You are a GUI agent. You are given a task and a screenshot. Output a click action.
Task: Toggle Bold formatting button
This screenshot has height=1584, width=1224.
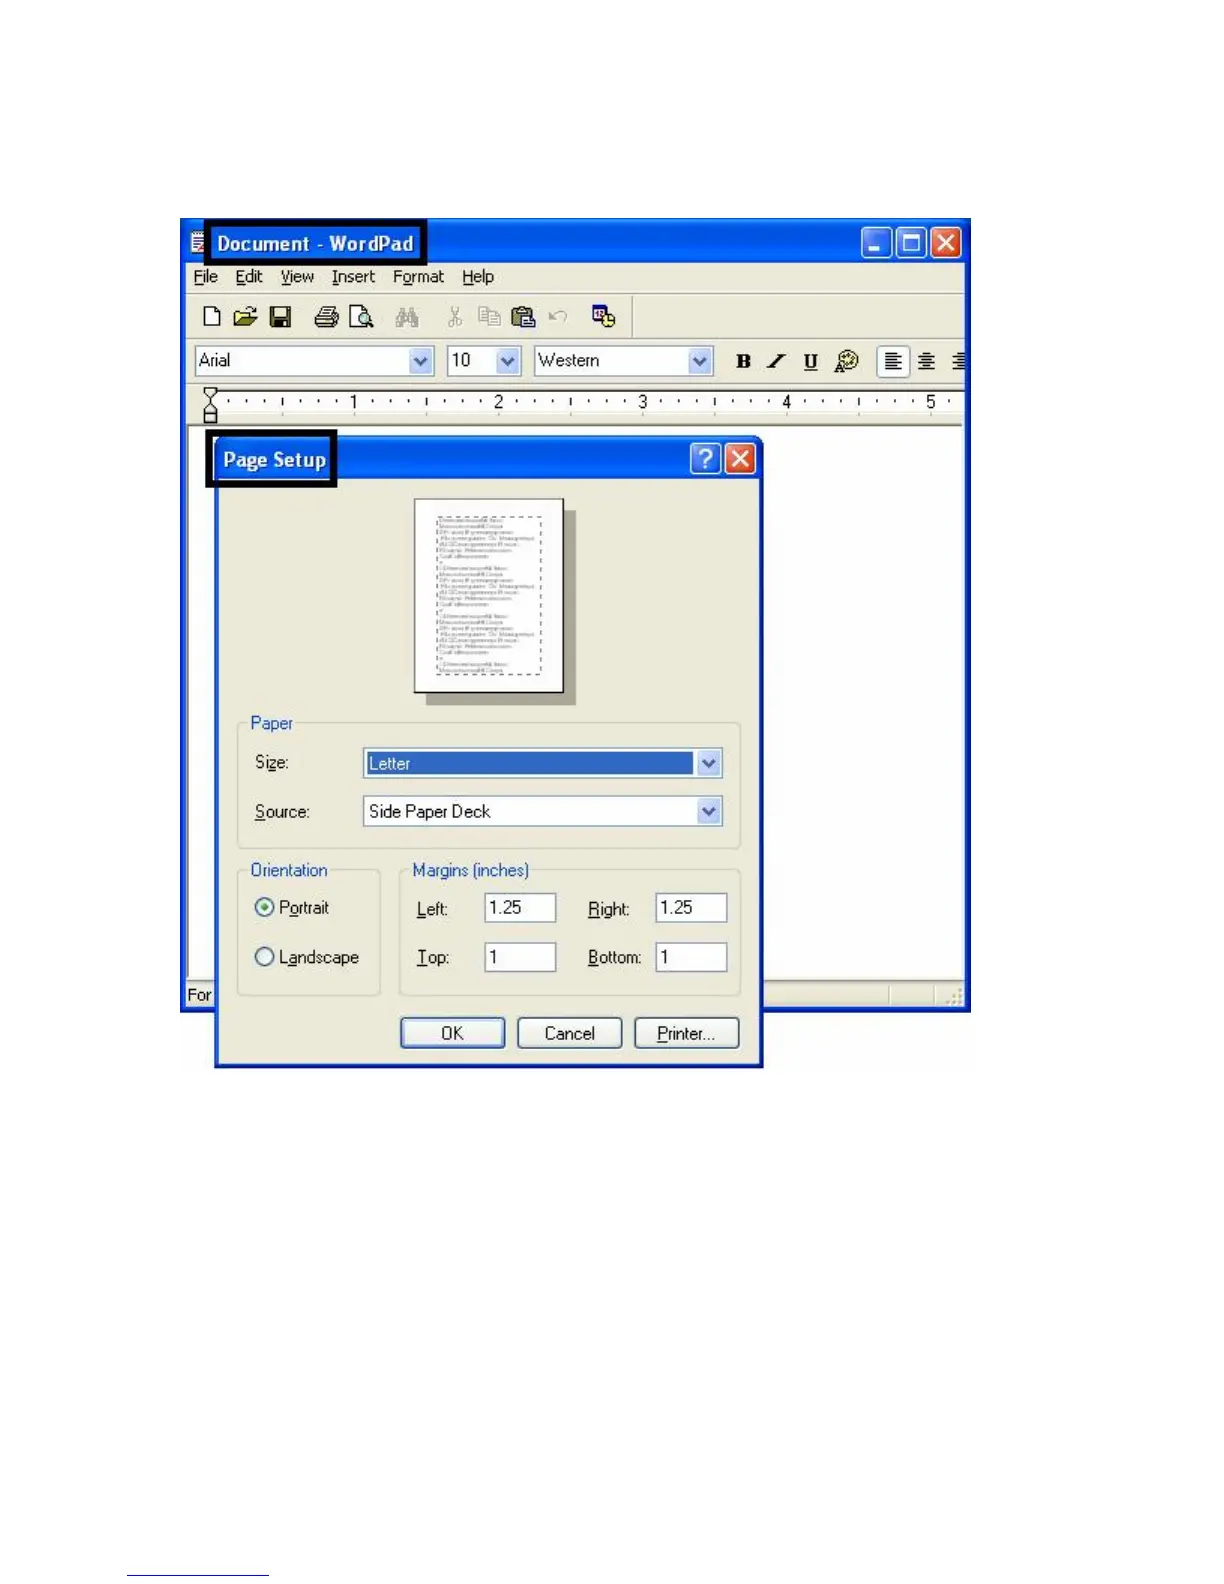tap(743, 361)
